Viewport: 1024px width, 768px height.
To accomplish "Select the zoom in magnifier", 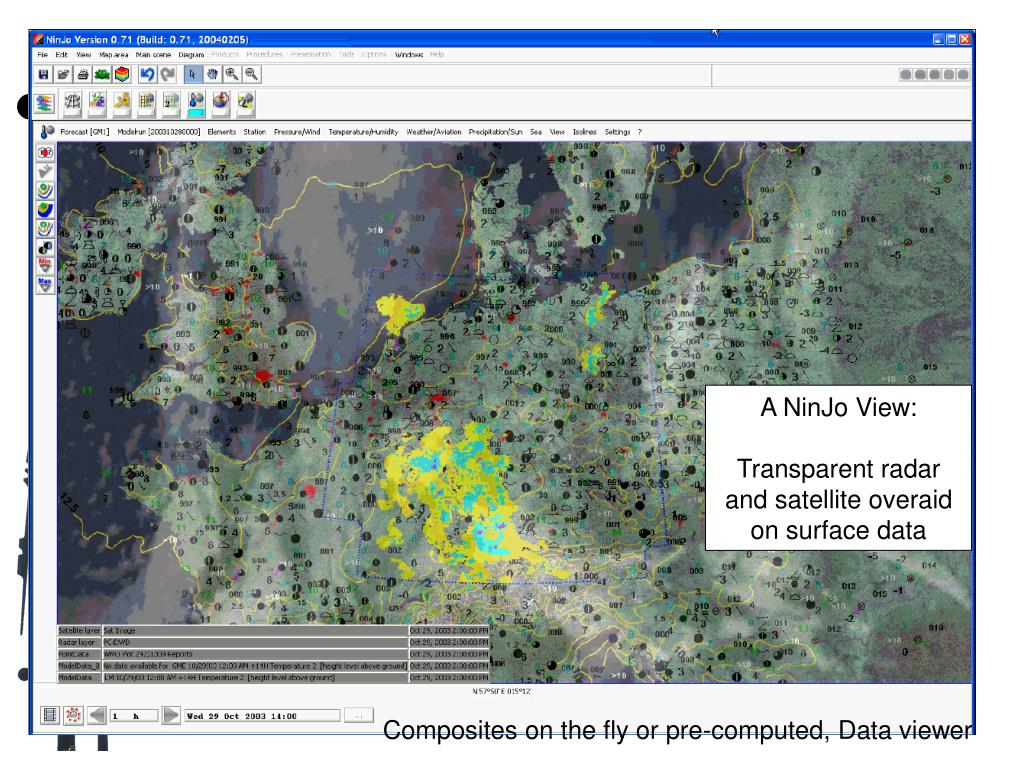I will click(232, 75).
